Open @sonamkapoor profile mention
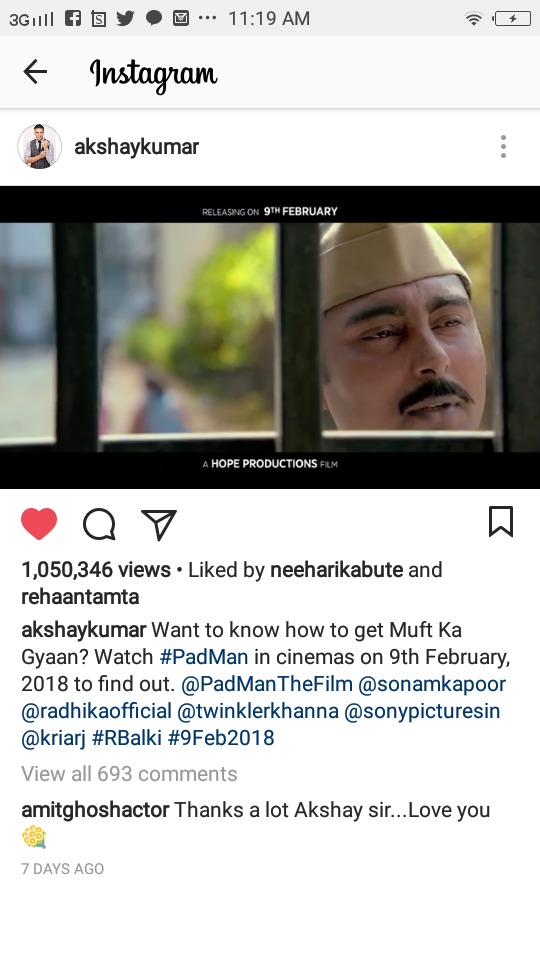 pos(432,684)
